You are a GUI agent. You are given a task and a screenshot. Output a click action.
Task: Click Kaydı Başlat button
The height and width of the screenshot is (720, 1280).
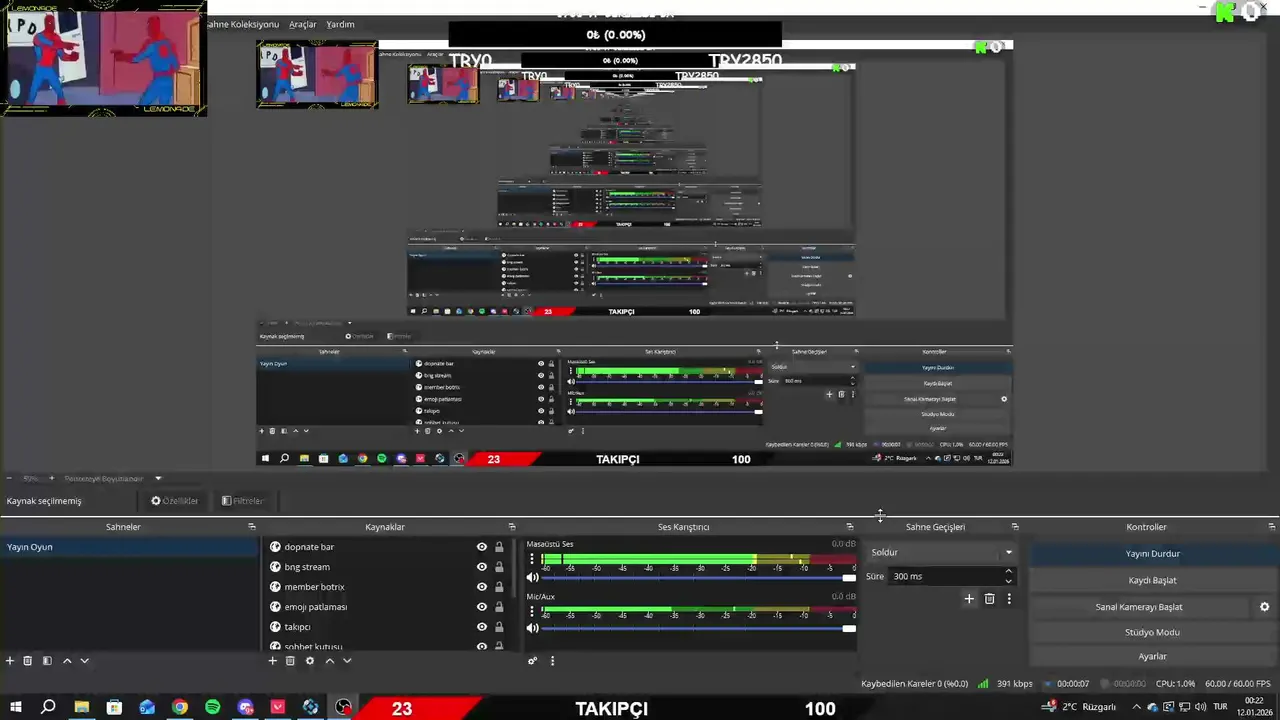tap(1153, 580)
